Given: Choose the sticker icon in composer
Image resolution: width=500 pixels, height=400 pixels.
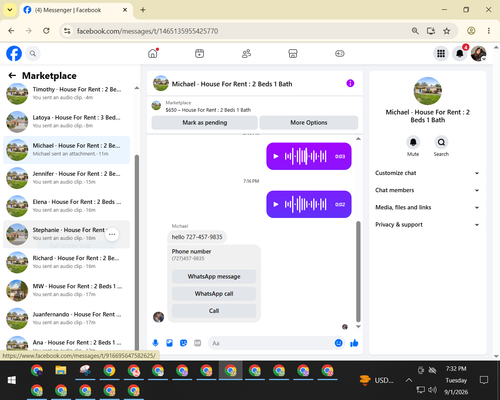Looking at the screenshot, I should (183, 343).
